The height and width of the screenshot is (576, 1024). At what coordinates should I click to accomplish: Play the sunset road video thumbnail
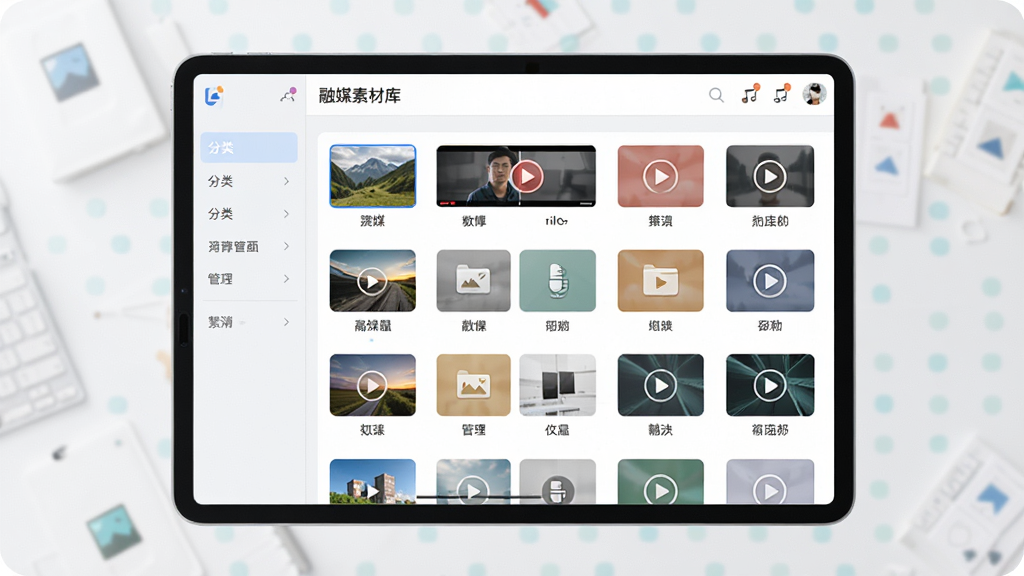pyautogui.click(x=372, y=281)
